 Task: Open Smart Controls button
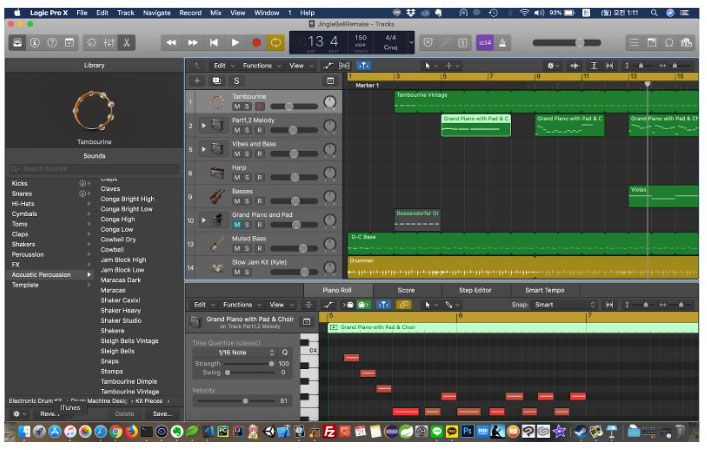(92, 43)
